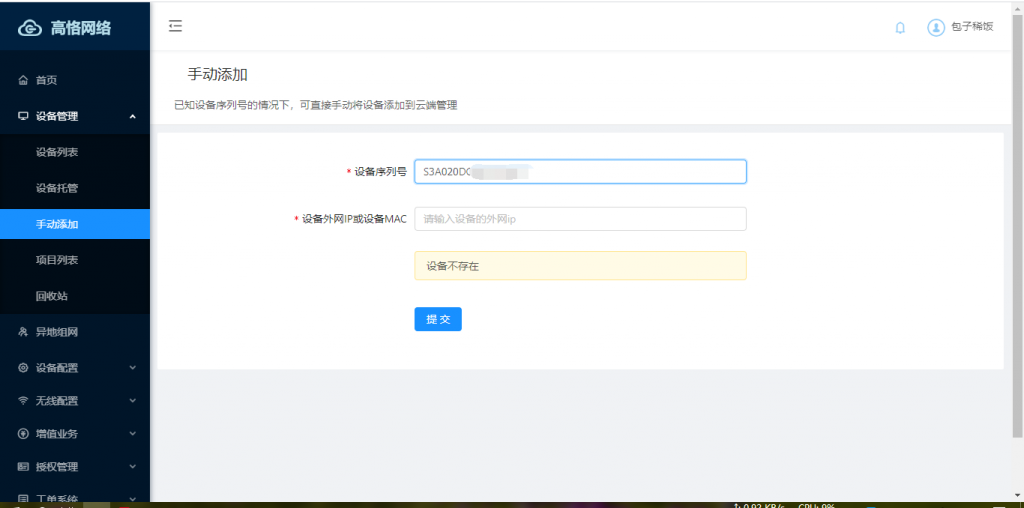
Task: Expand the 授权管理 submenu chevron
Action: point(133,467)
